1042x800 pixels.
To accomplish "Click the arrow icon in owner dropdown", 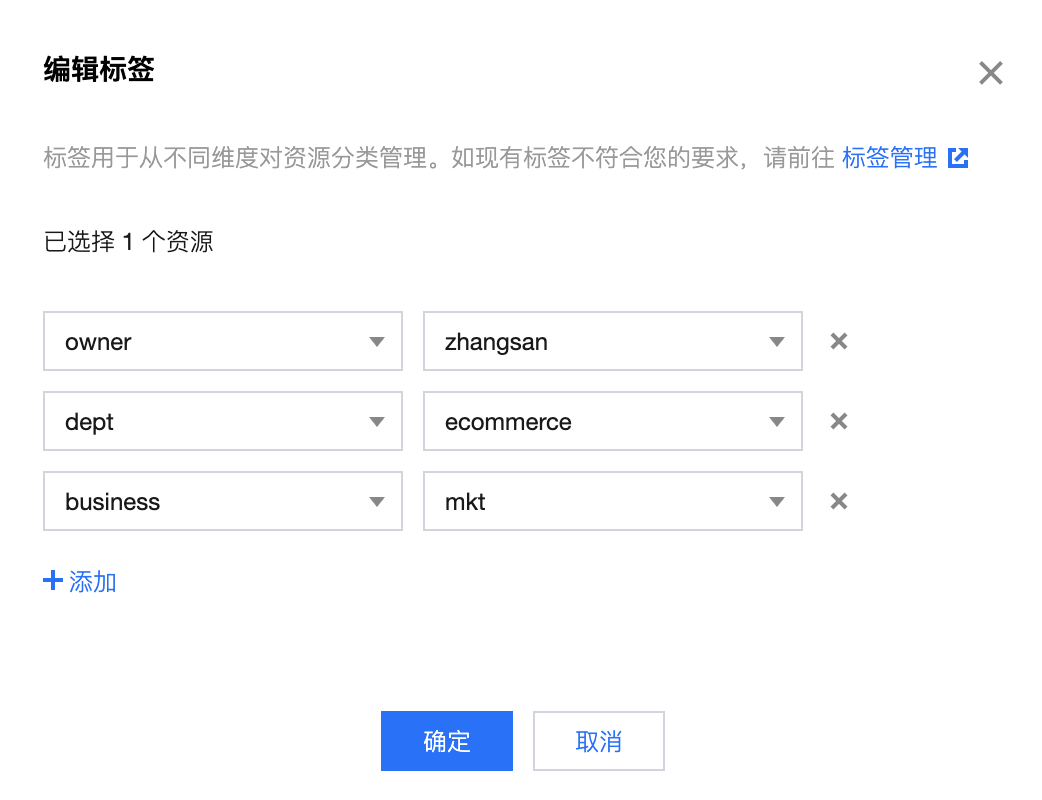I will (377, 342).
